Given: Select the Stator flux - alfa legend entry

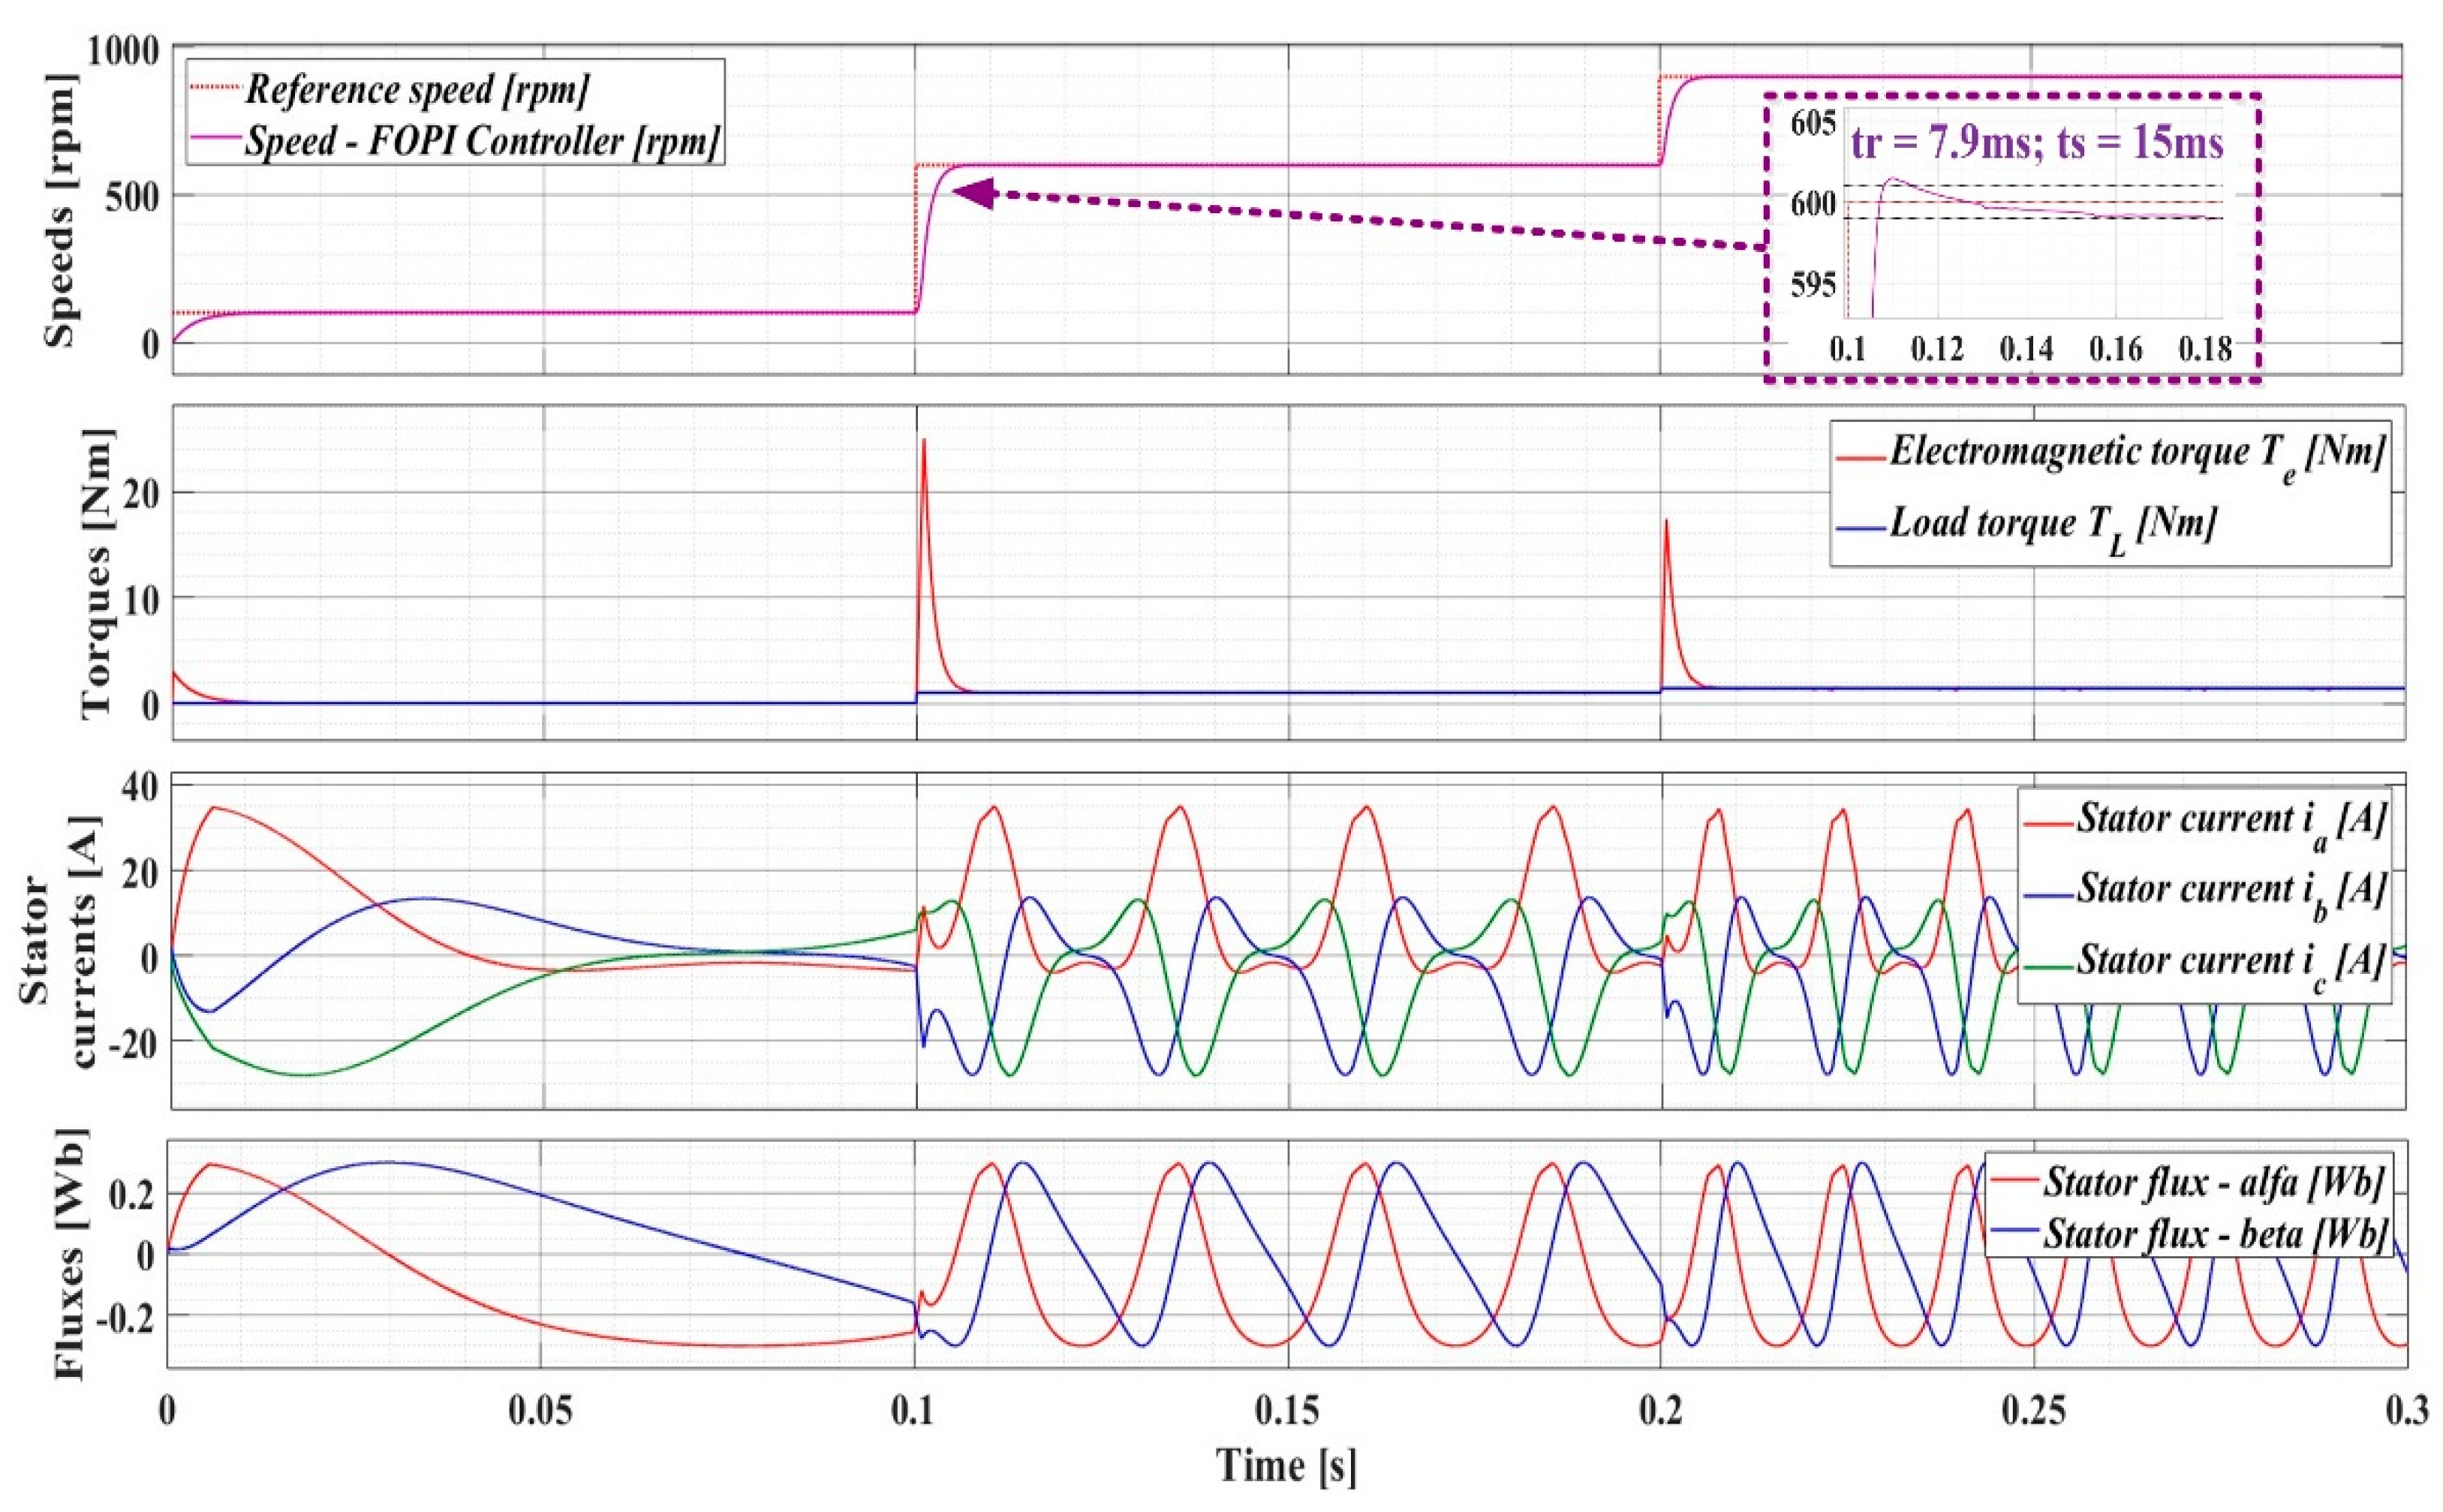Looking at the screenshot, I should tap(2212, 1183).
